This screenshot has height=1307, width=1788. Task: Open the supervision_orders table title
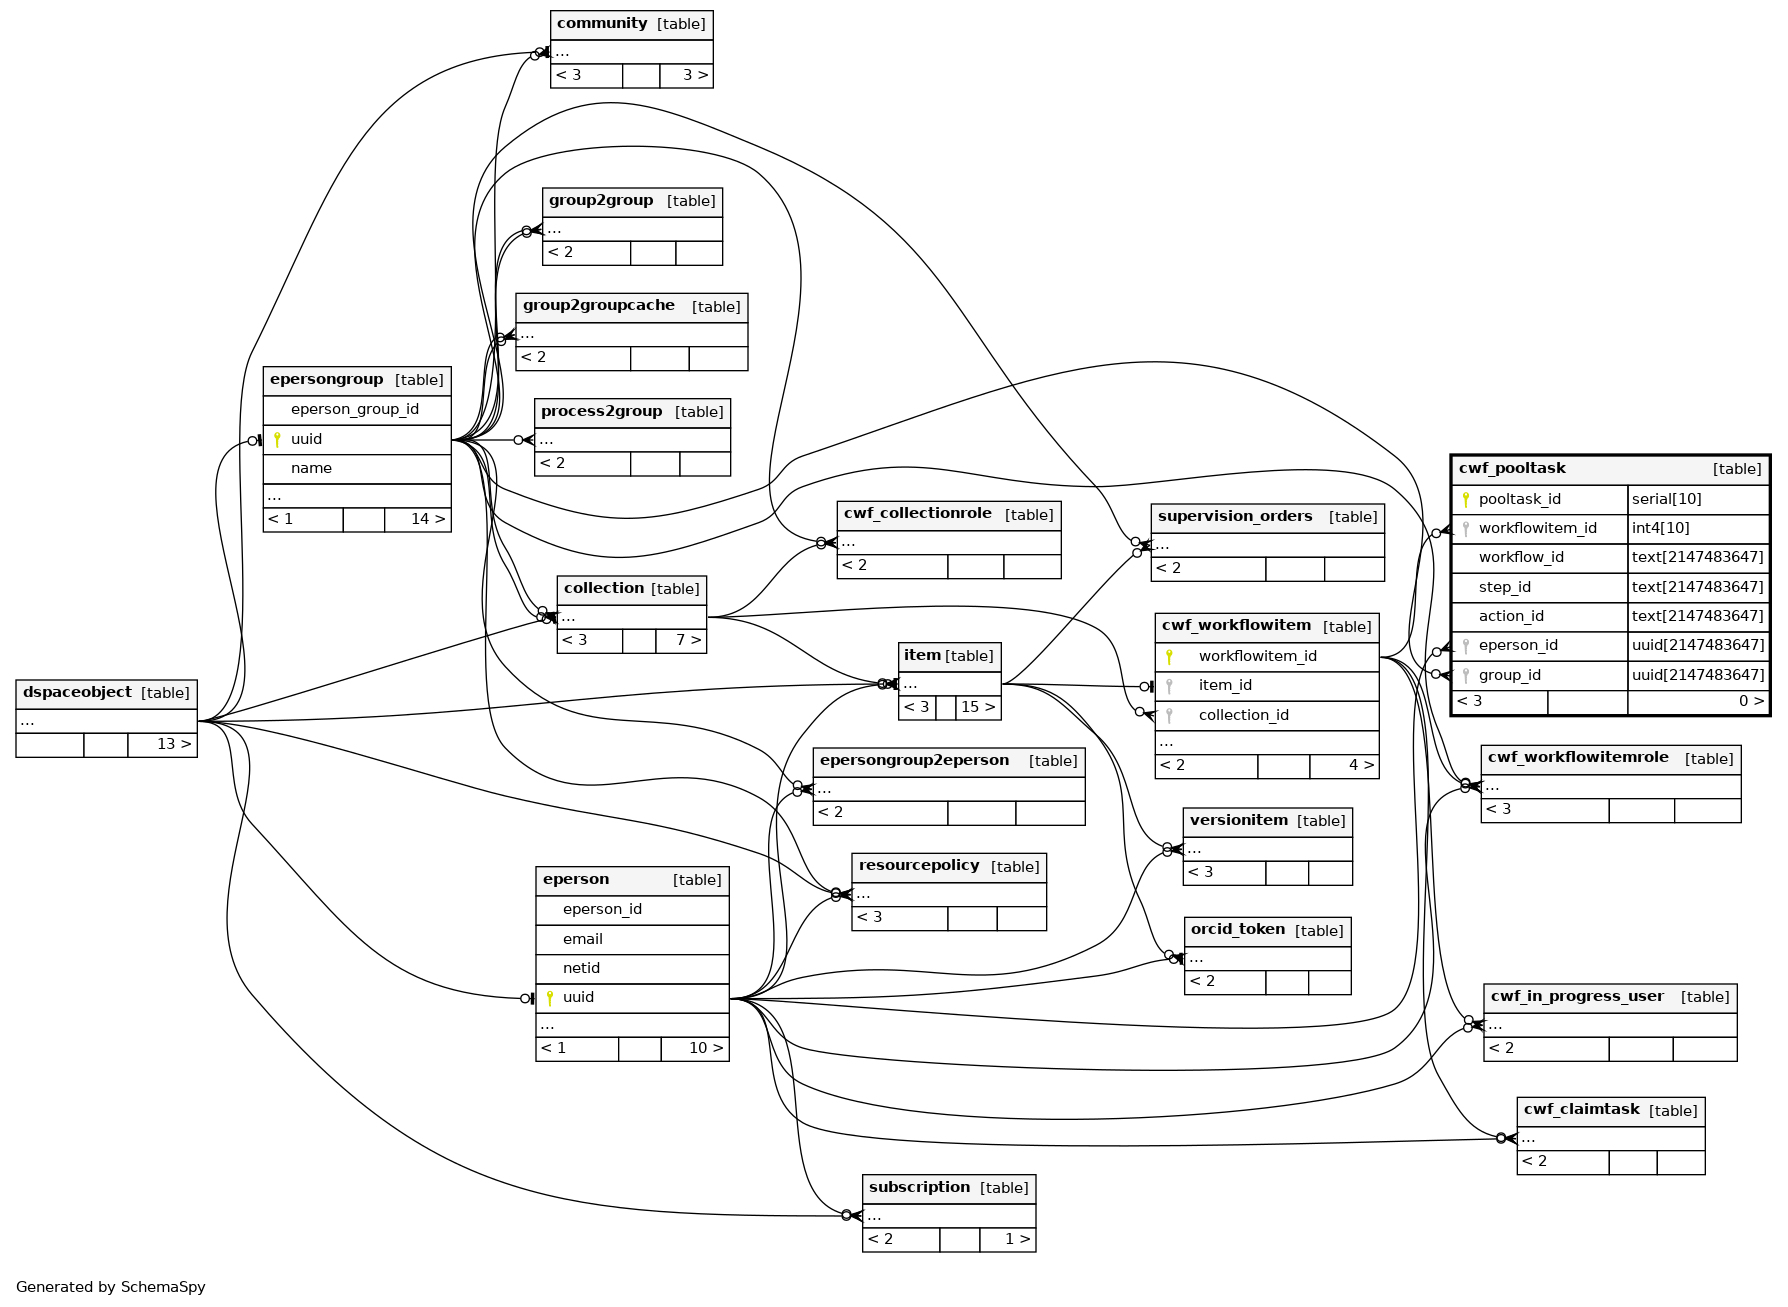pos(1267,517)
